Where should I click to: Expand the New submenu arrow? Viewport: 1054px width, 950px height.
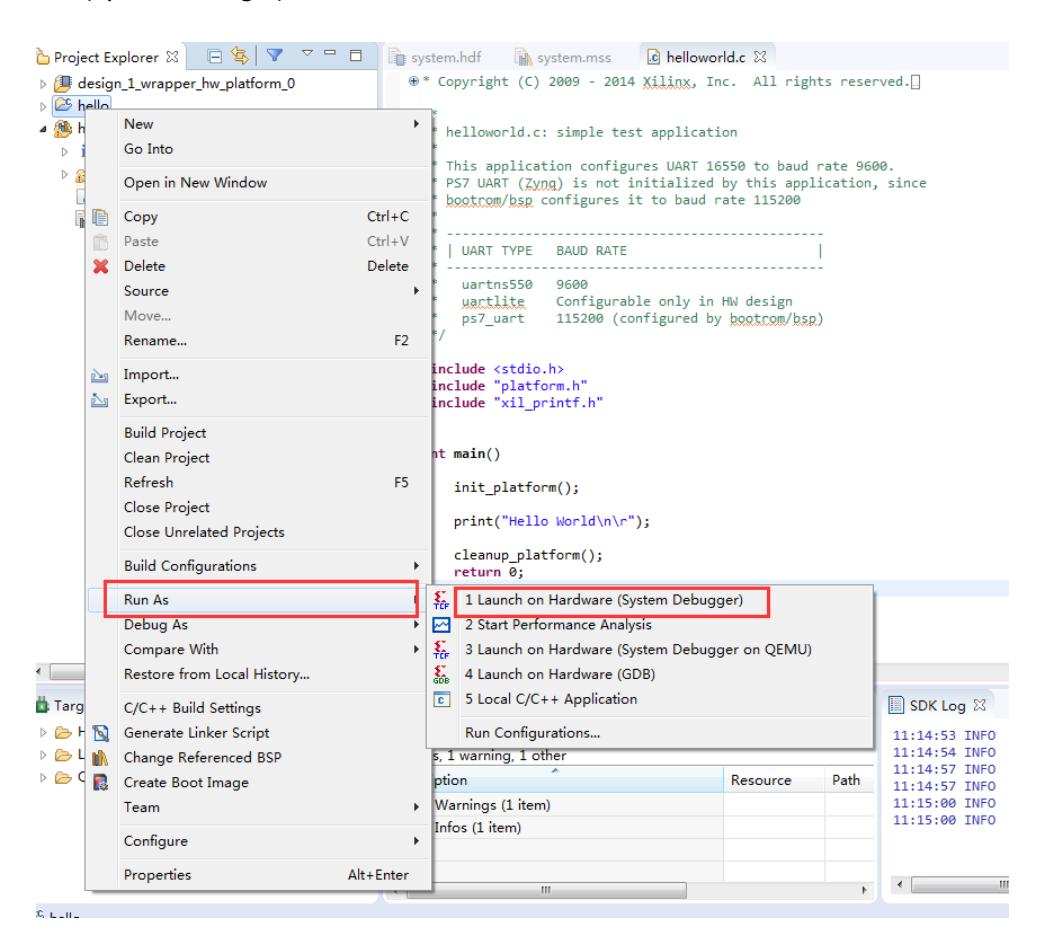414,124
